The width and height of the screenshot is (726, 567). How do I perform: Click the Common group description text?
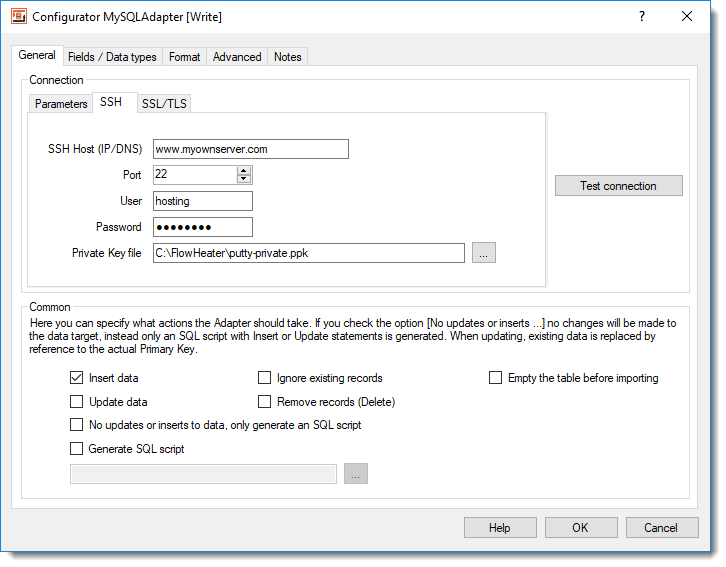point(353,336)
